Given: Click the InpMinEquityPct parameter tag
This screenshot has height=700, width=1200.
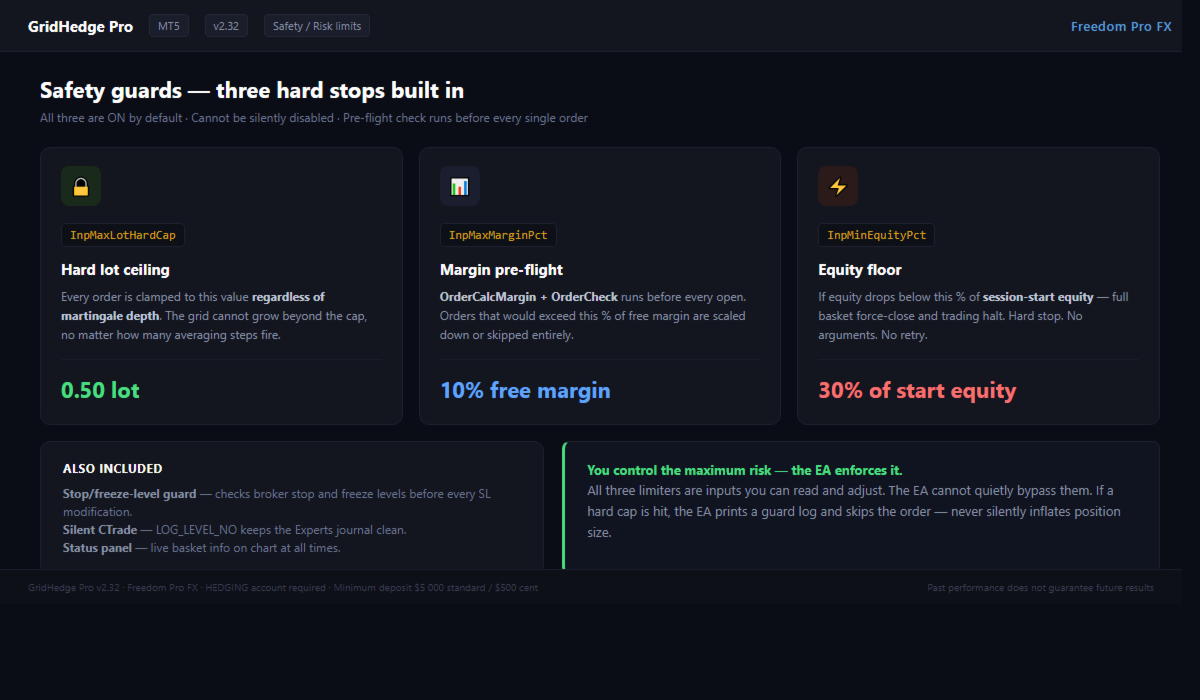Looking at the screenshot, I should [x=876, y=235].
